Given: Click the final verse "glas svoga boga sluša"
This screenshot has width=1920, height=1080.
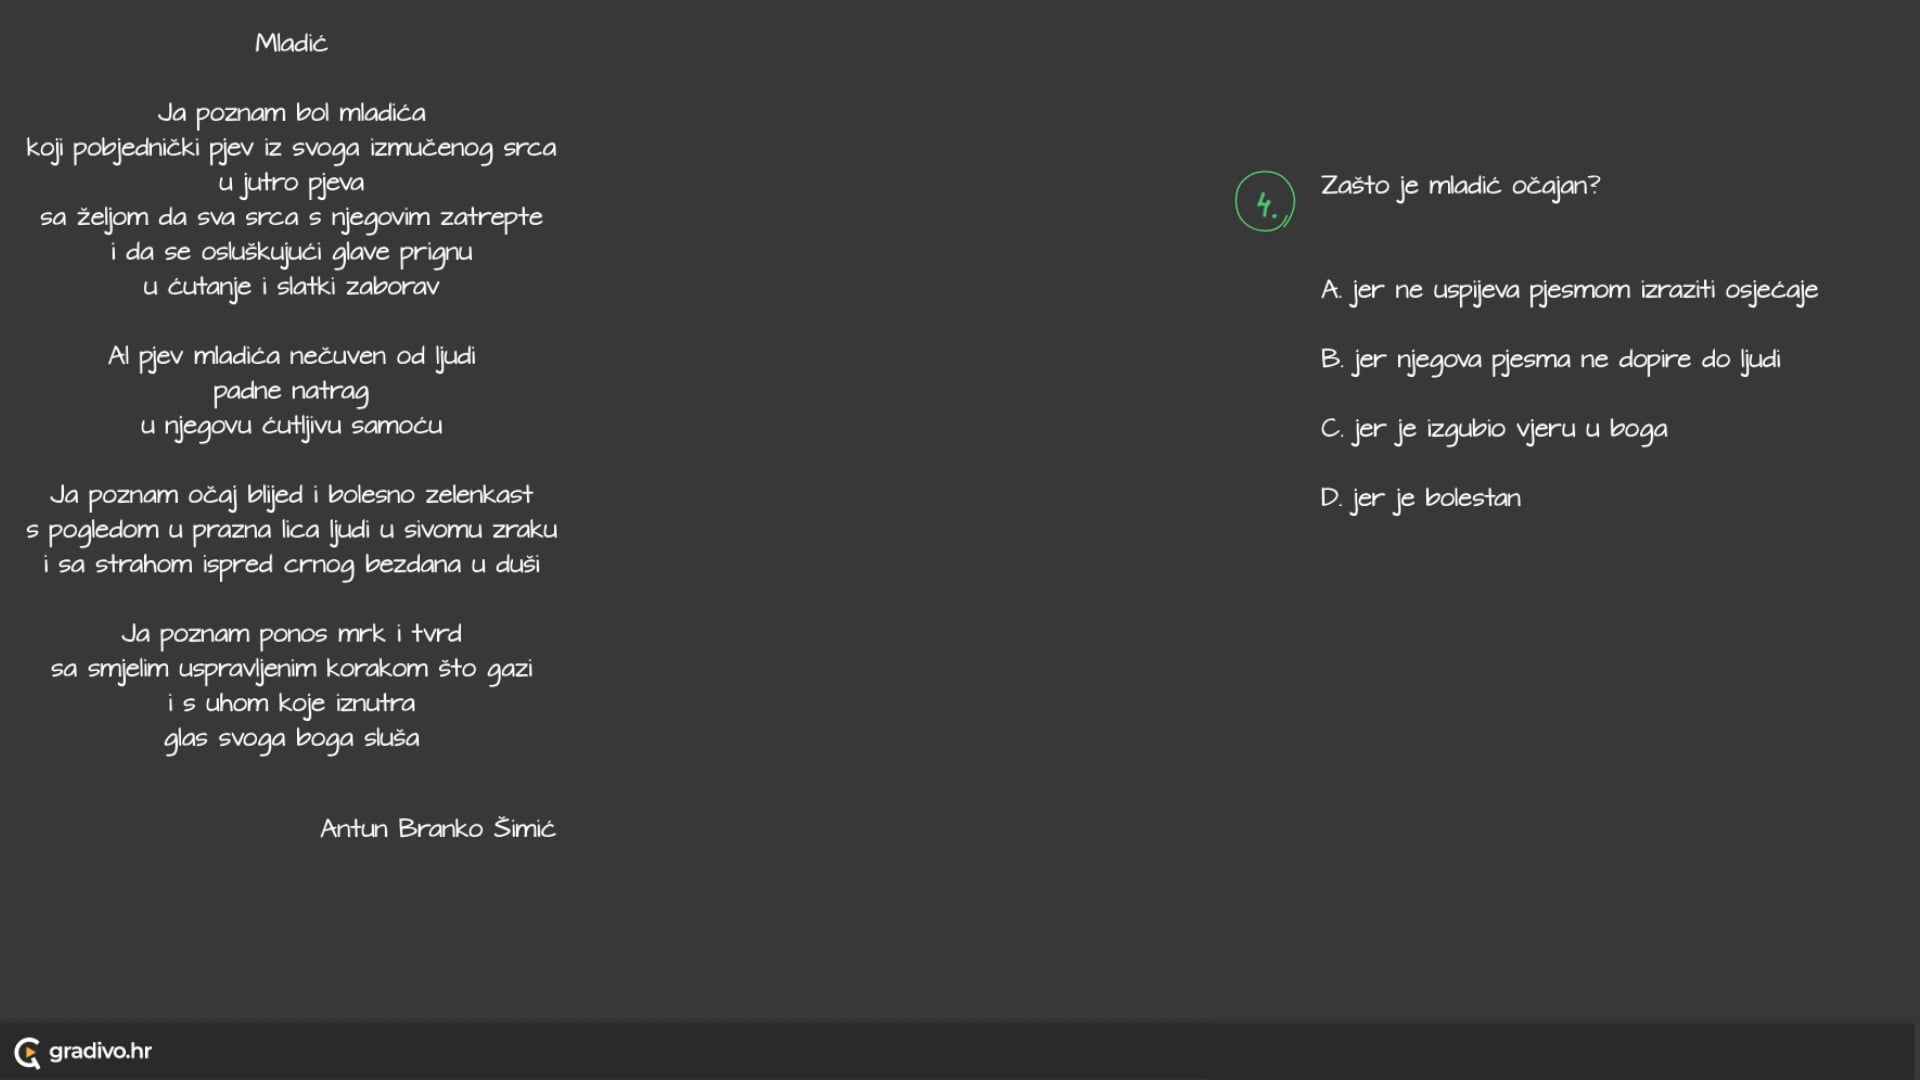Looking at the screenshot, I should [x=291, y=739].
